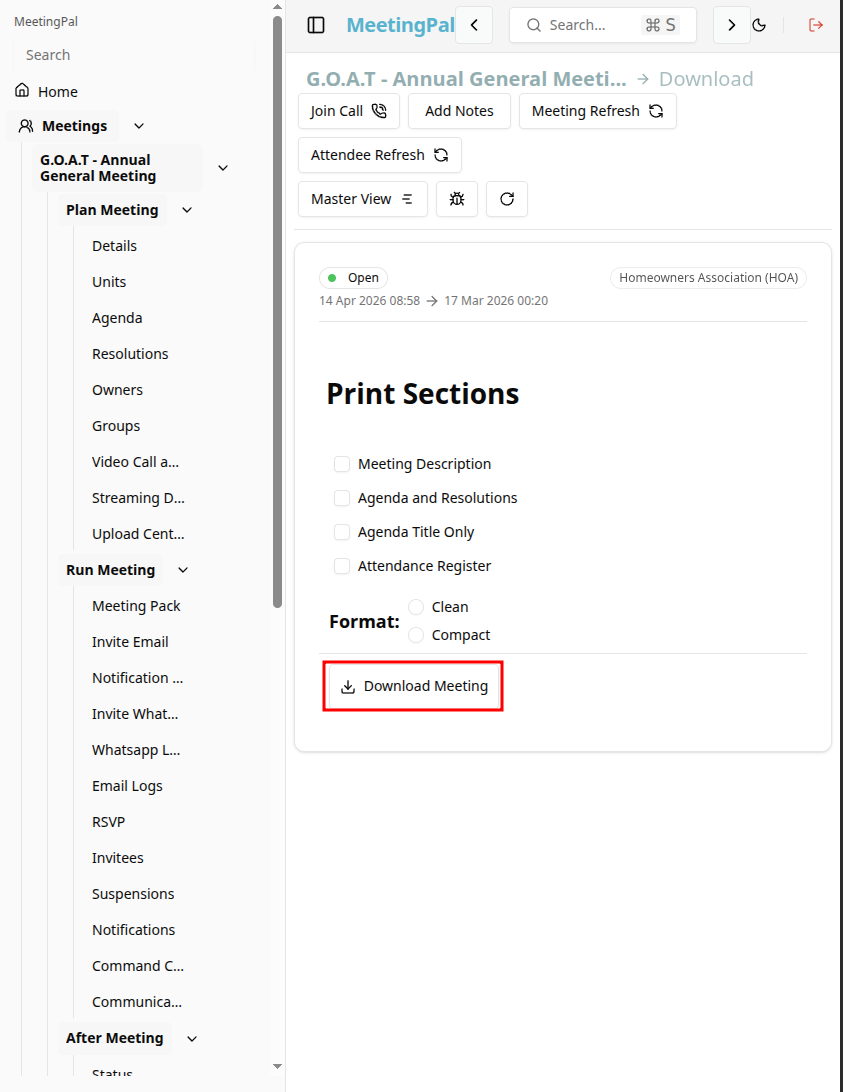Open the Master View dropdown

point(363,199)
